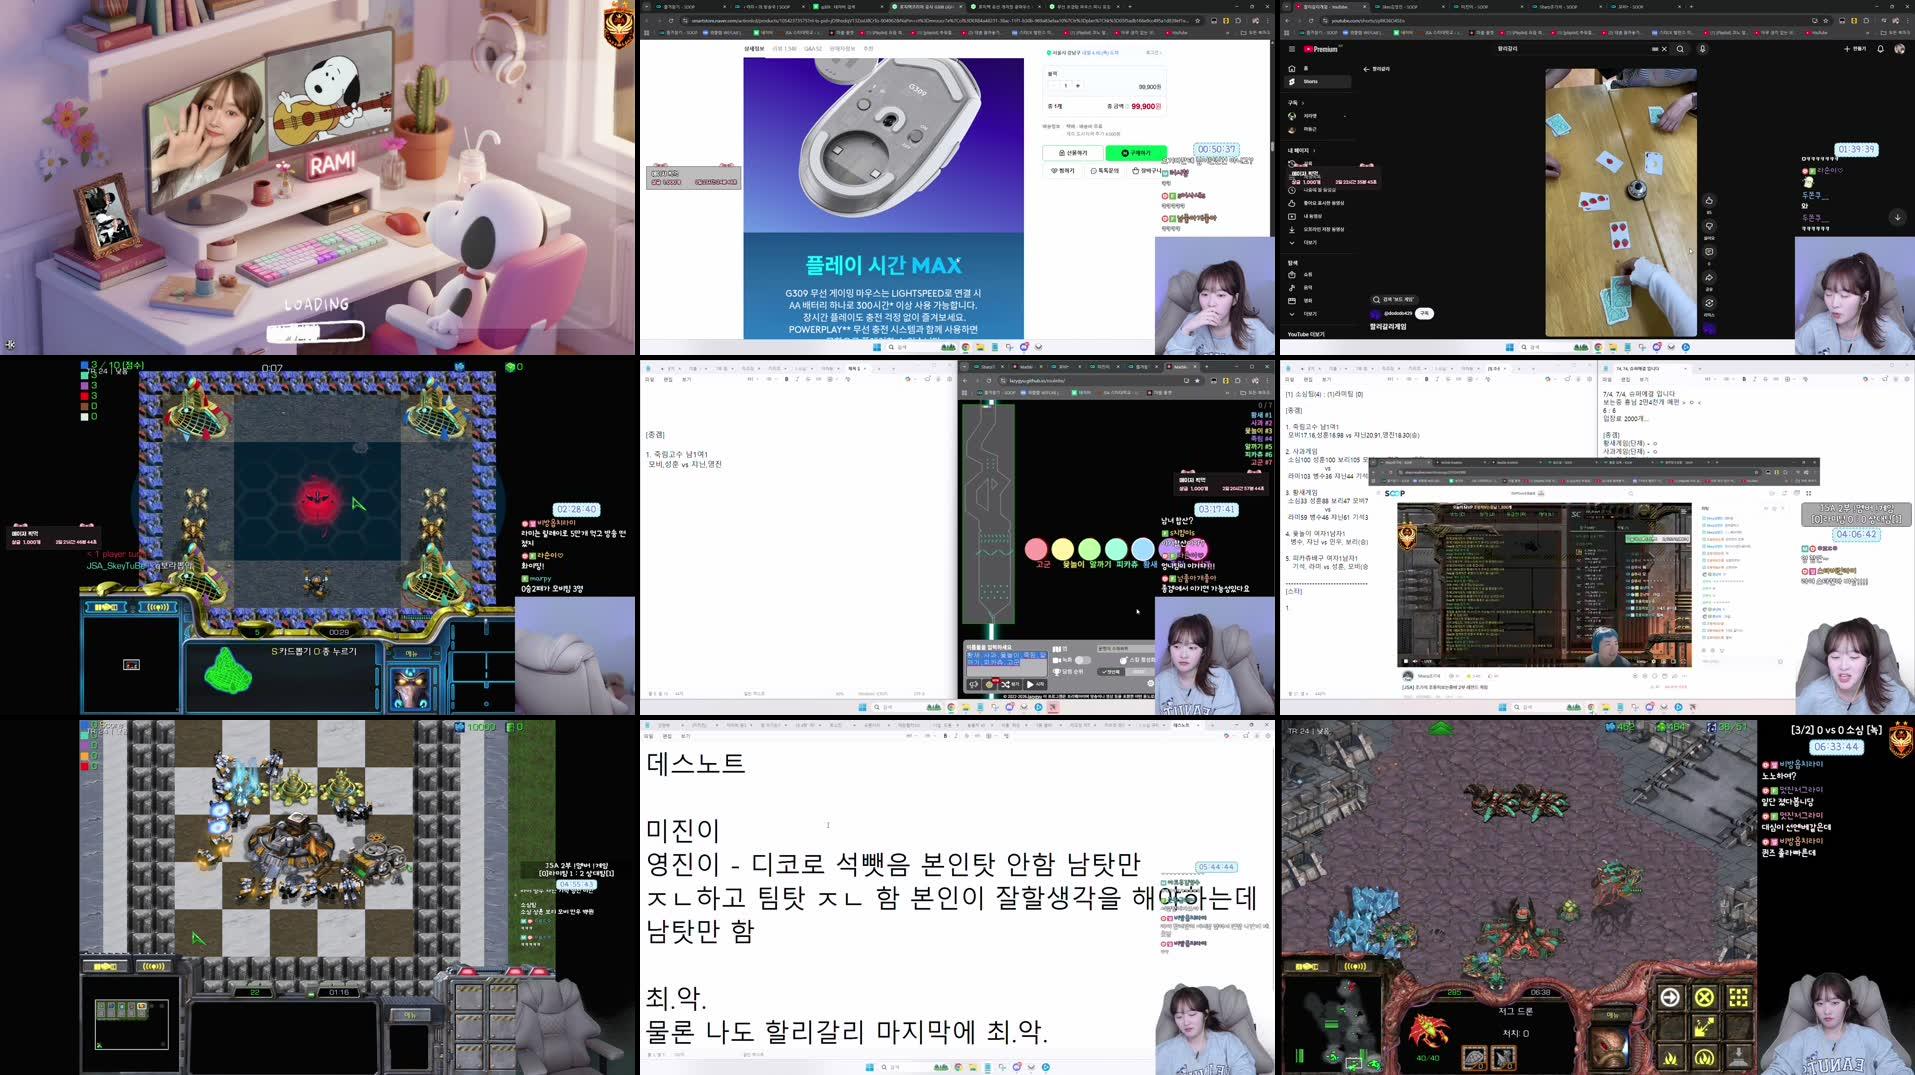Increase product quantity with the plus stepper

point(1077,86)
